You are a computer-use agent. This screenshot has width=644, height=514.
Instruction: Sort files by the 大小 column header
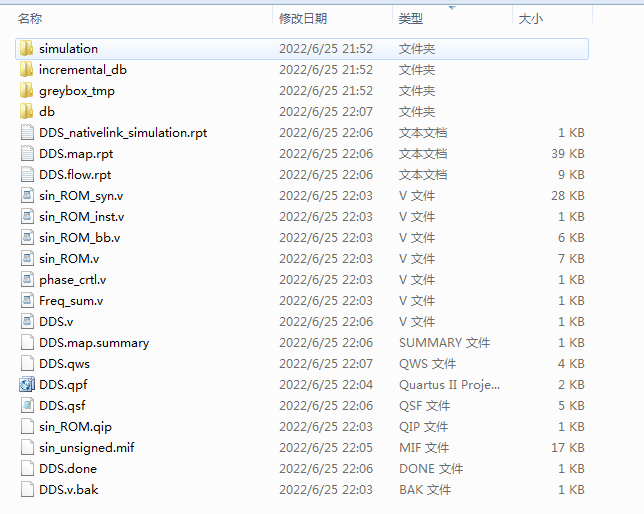(531, 18)
